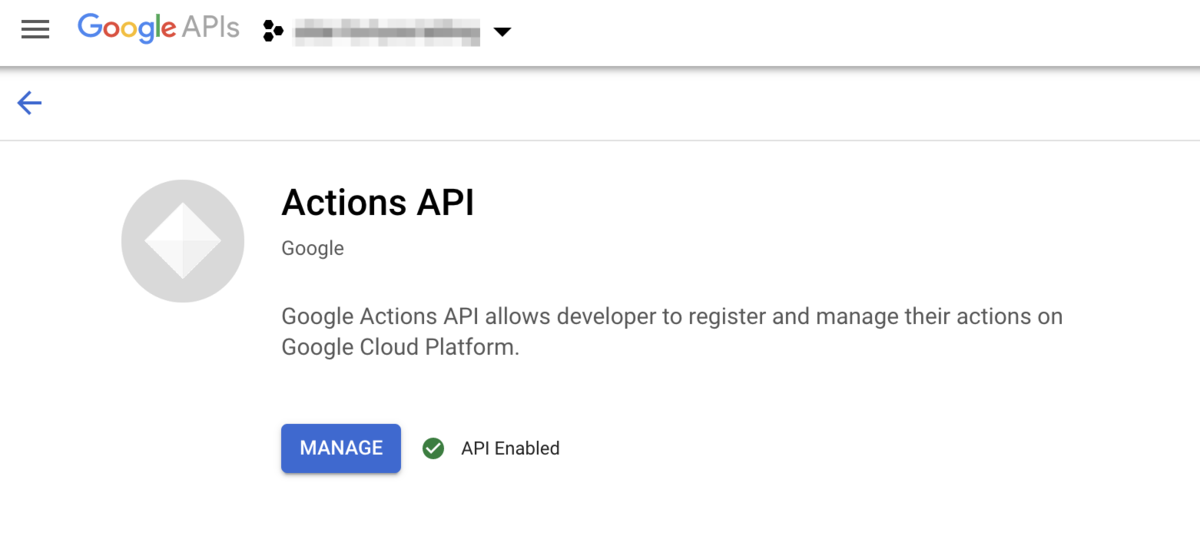Screen dimensions: 1200x559
Task: Open the hamburger navigation menu
Action: coord(35,30)
